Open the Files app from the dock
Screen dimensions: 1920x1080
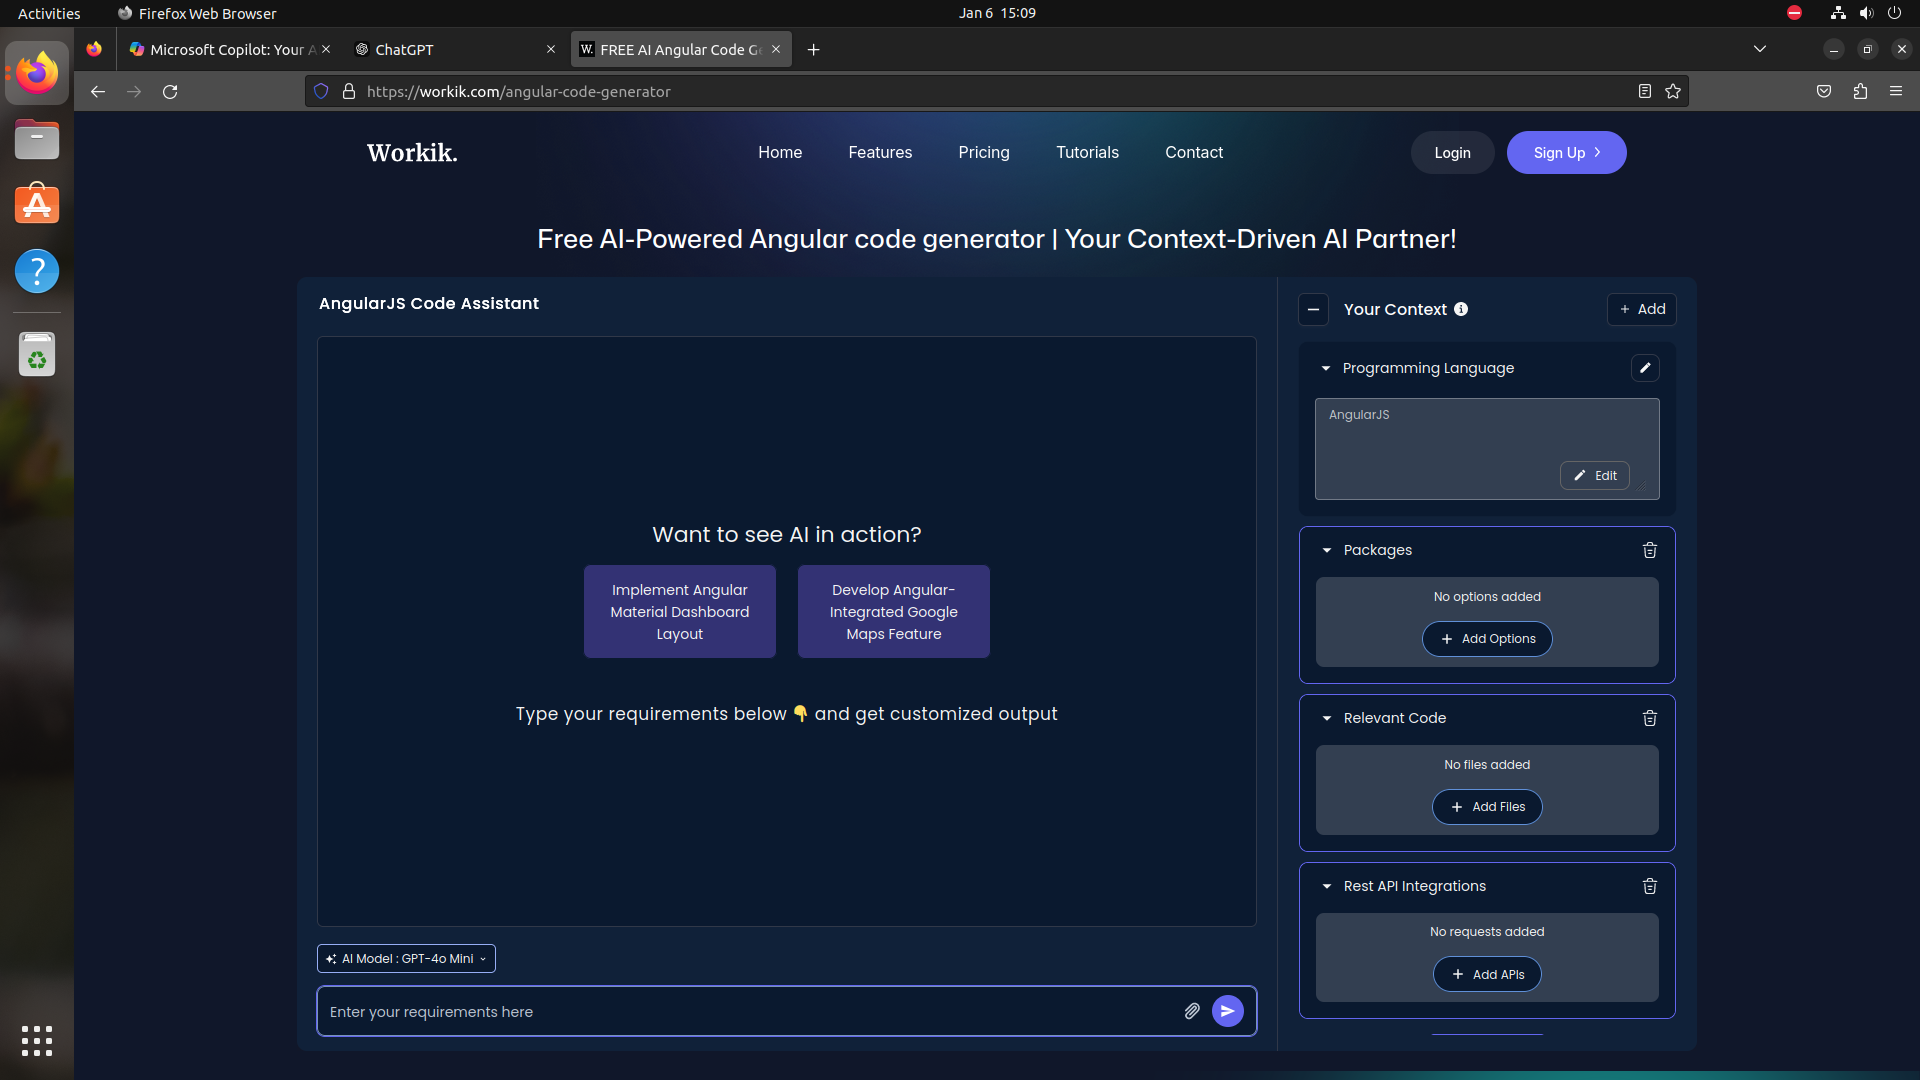point(37,139)
